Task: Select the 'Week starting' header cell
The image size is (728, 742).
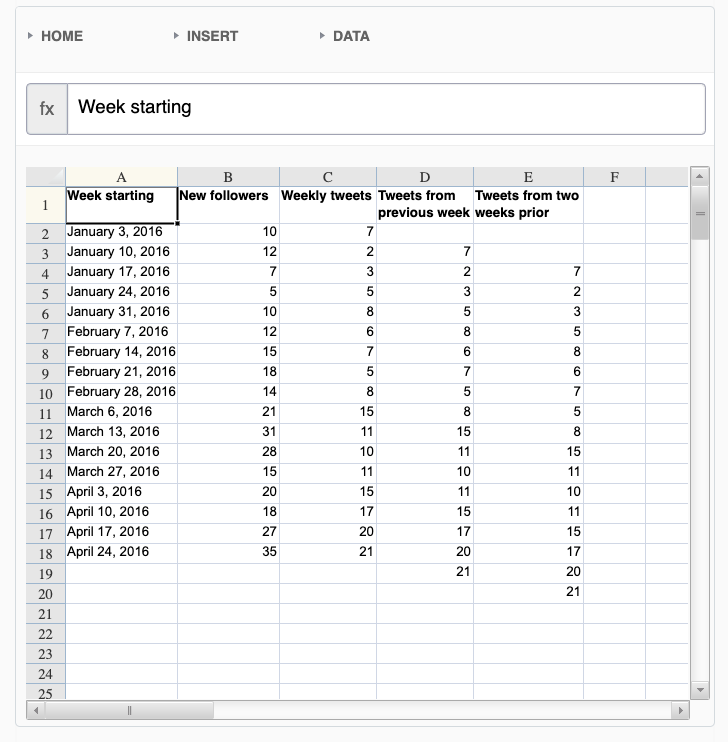Action: pyautogui.click(x=122, y=205)
